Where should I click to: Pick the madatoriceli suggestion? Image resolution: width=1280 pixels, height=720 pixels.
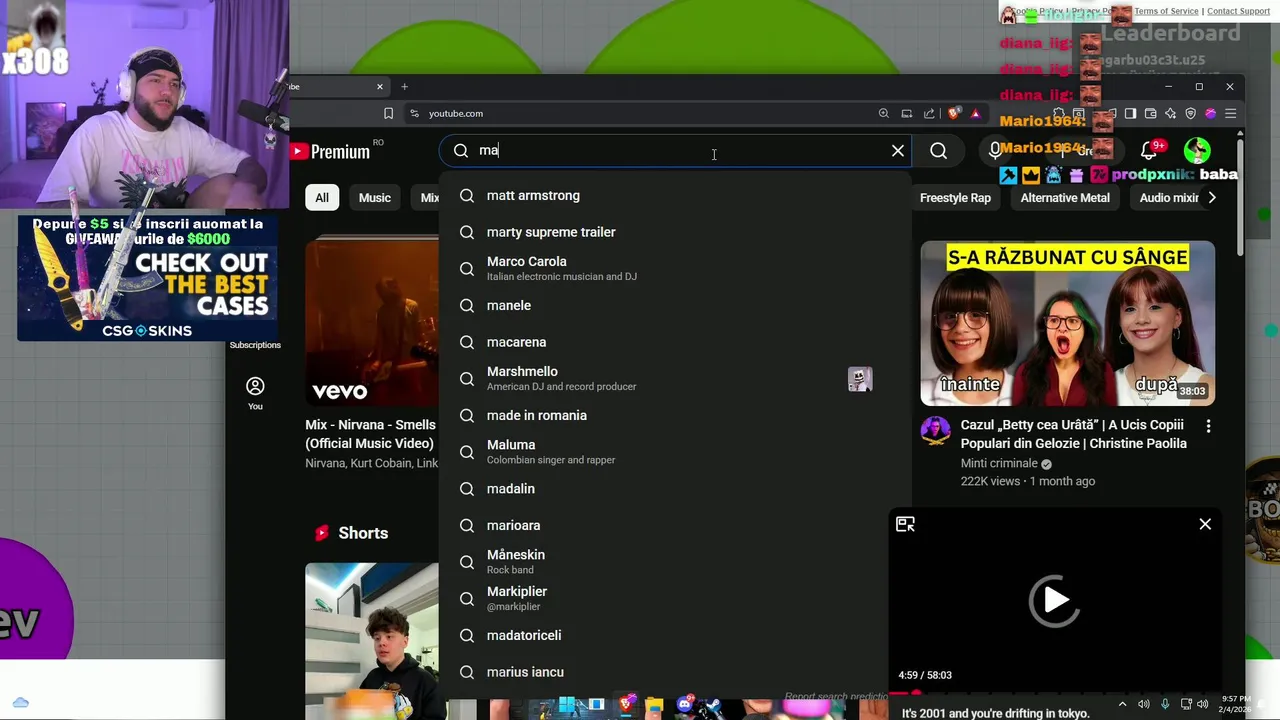tap(675, 635)
